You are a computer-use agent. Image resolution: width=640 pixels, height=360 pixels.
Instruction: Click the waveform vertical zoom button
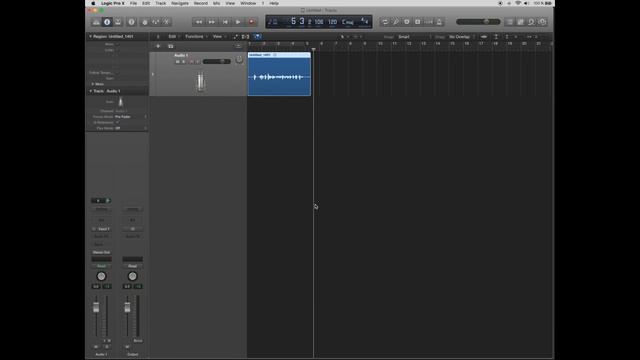[484, 37]
